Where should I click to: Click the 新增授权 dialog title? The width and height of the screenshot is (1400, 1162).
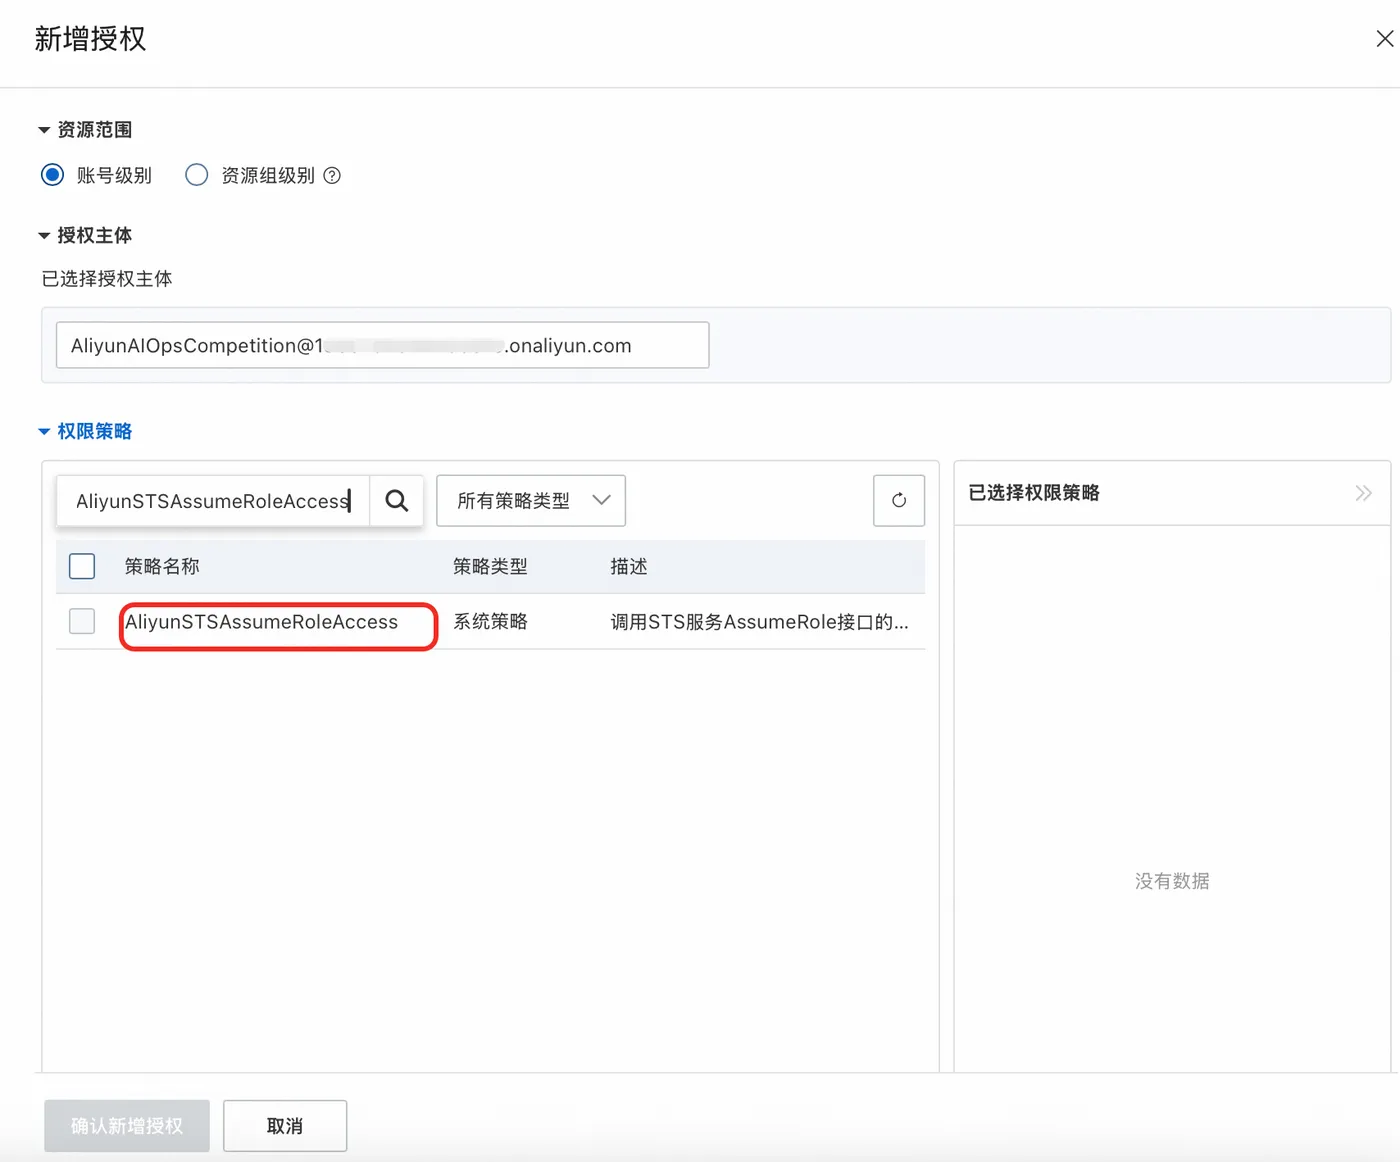[x=90, y=39]
